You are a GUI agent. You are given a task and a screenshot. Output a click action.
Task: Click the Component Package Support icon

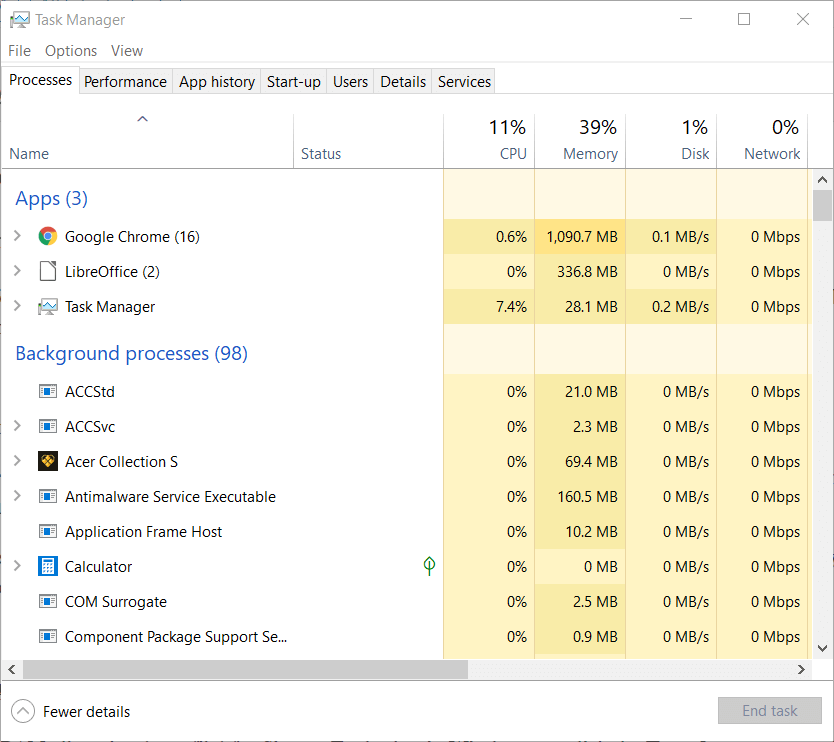[48, 637]
